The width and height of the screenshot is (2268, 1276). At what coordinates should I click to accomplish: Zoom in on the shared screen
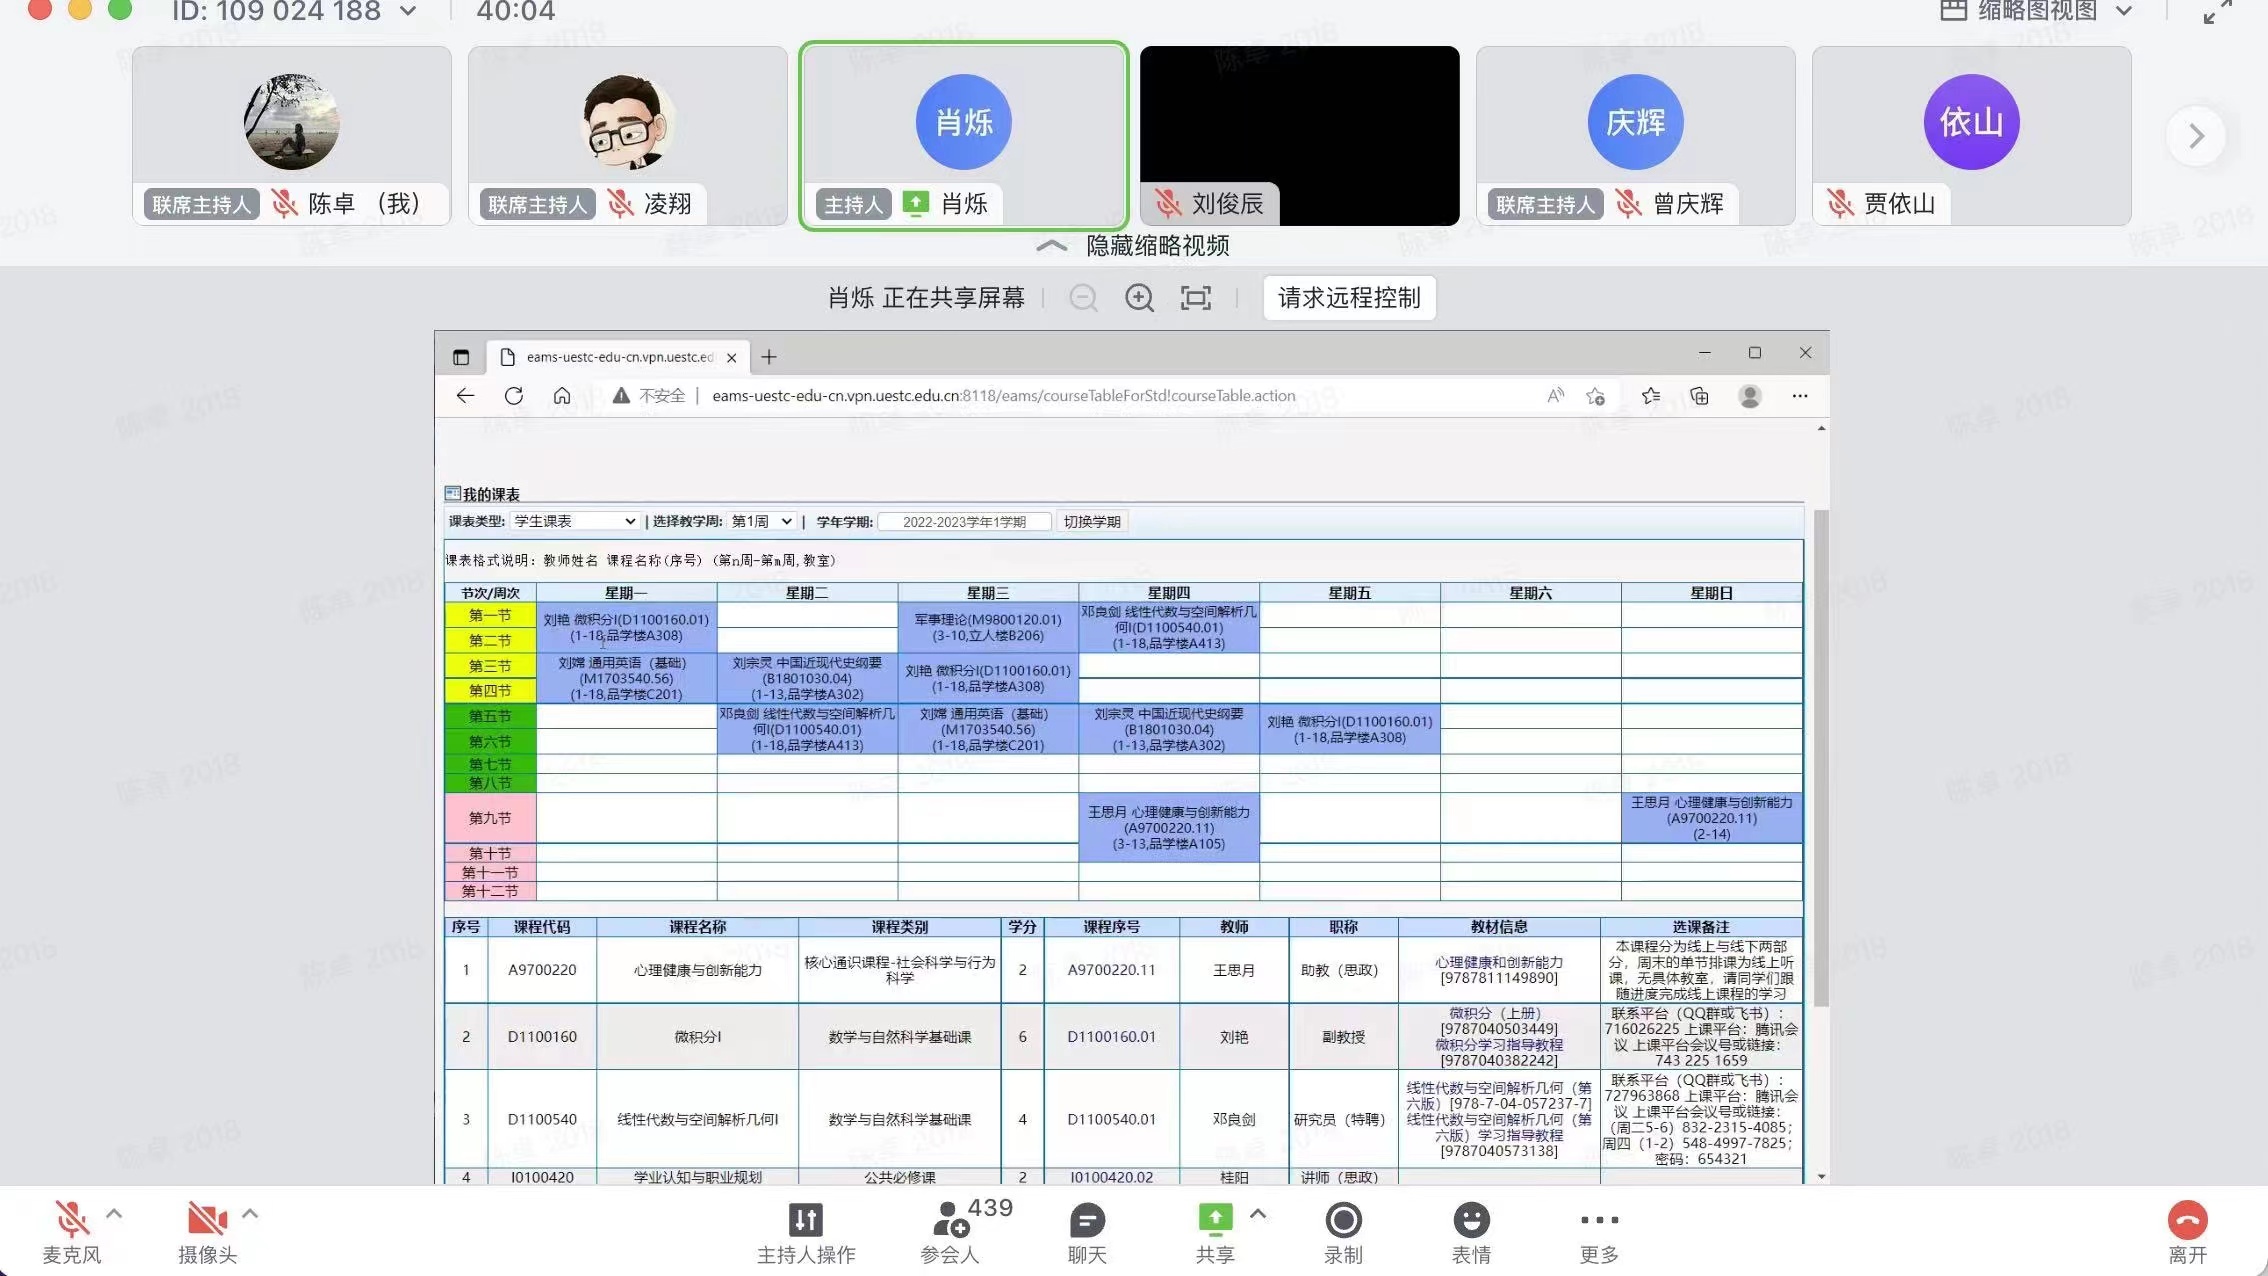[x=1139, y=298]
